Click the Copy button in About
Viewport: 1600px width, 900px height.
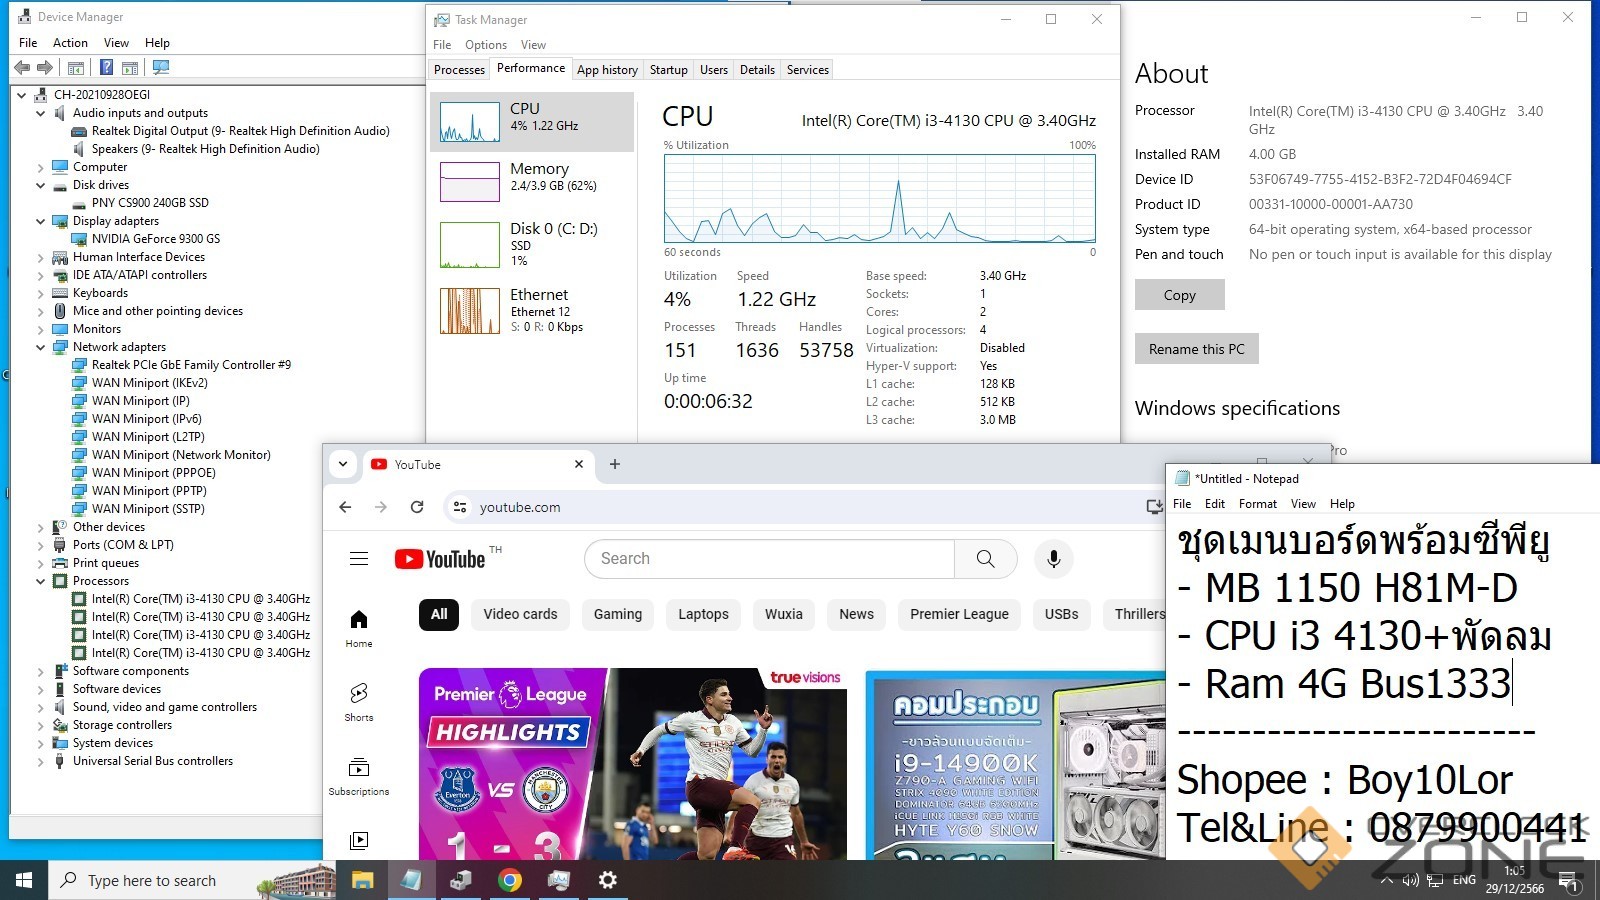coord(1179,295)
